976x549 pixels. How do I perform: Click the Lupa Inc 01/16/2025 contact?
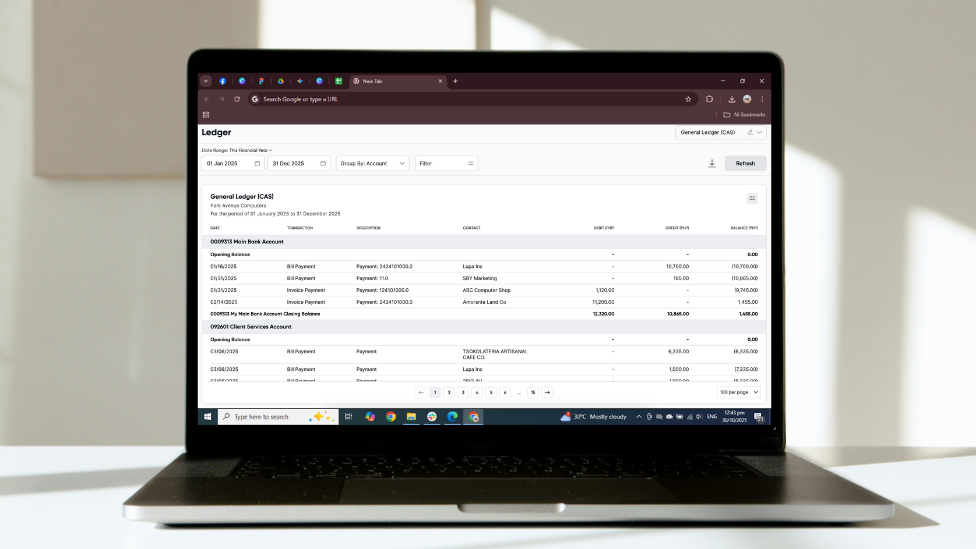472,266
